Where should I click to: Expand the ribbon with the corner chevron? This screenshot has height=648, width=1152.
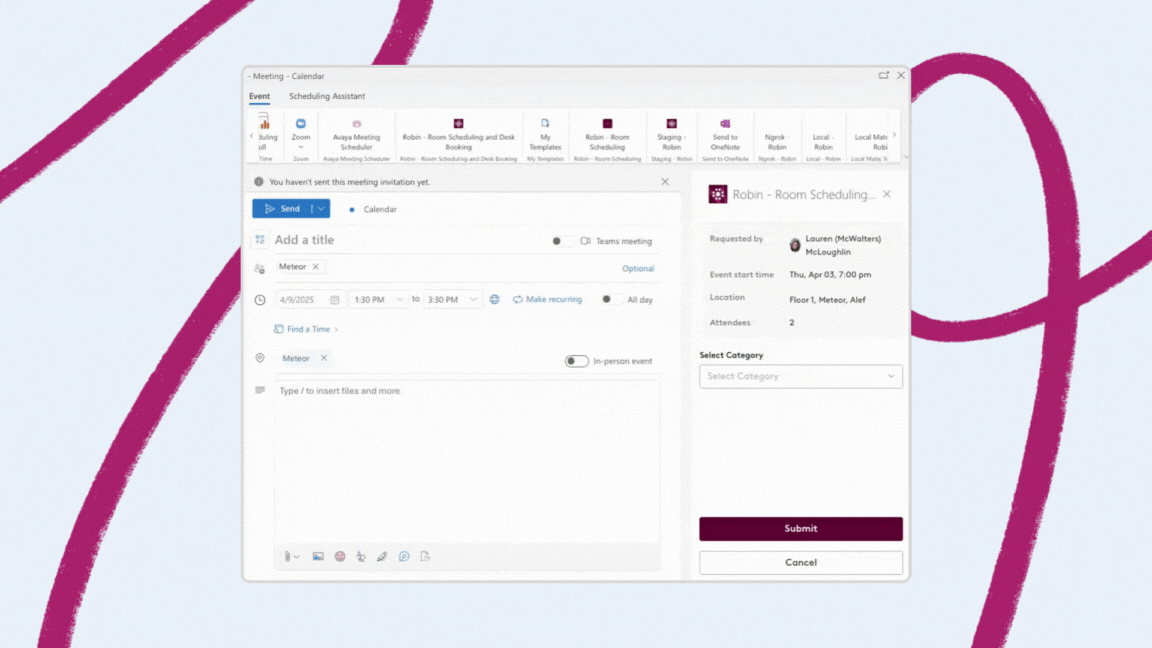[x=905, y=156]
